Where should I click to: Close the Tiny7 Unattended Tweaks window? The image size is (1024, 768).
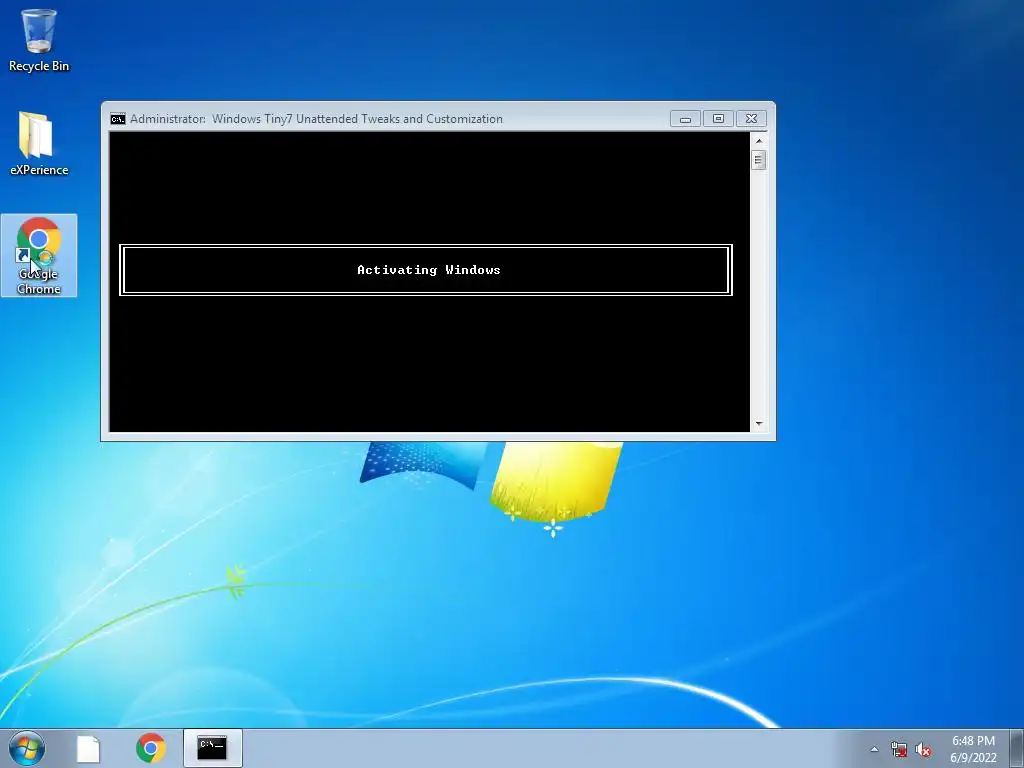[751, 119]
